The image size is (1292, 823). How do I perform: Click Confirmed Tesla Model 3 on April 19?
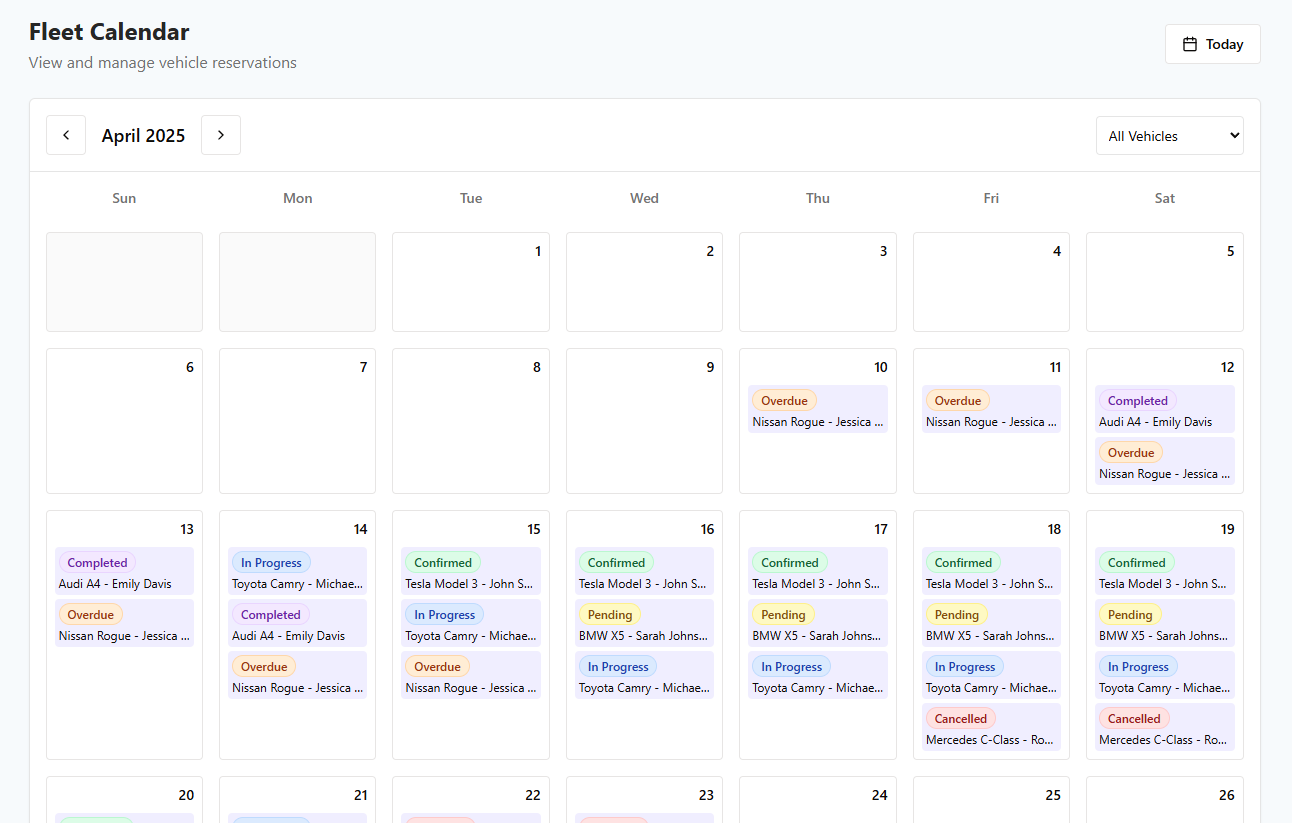[x=1165, y=573]
